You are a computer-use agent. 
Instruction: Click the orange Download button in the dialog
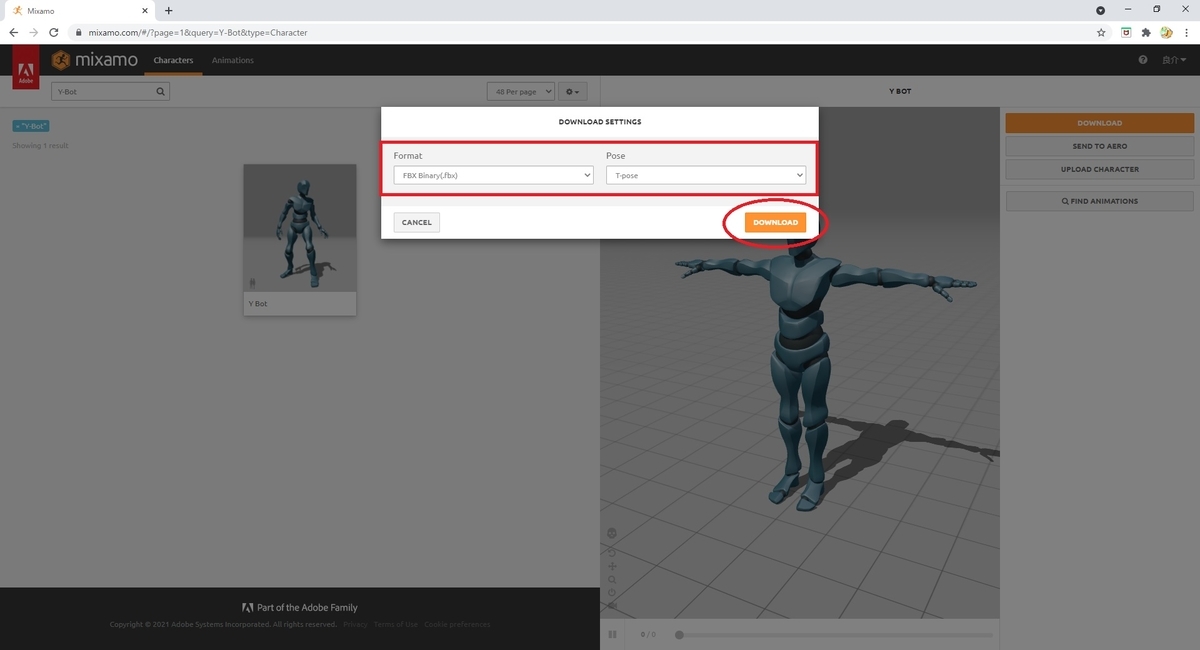click(775, 222)
